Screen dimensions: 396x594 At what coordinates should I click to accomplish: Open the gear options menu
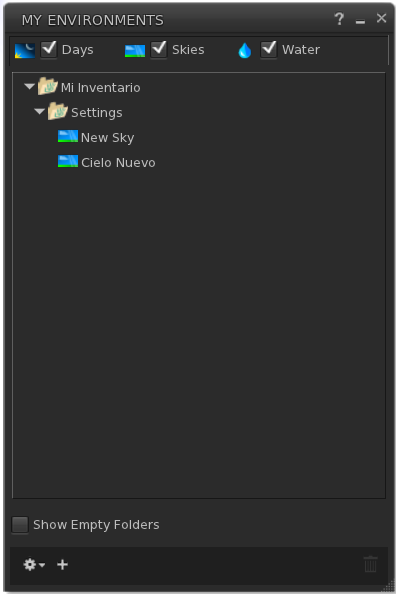(x=34, y=565)
